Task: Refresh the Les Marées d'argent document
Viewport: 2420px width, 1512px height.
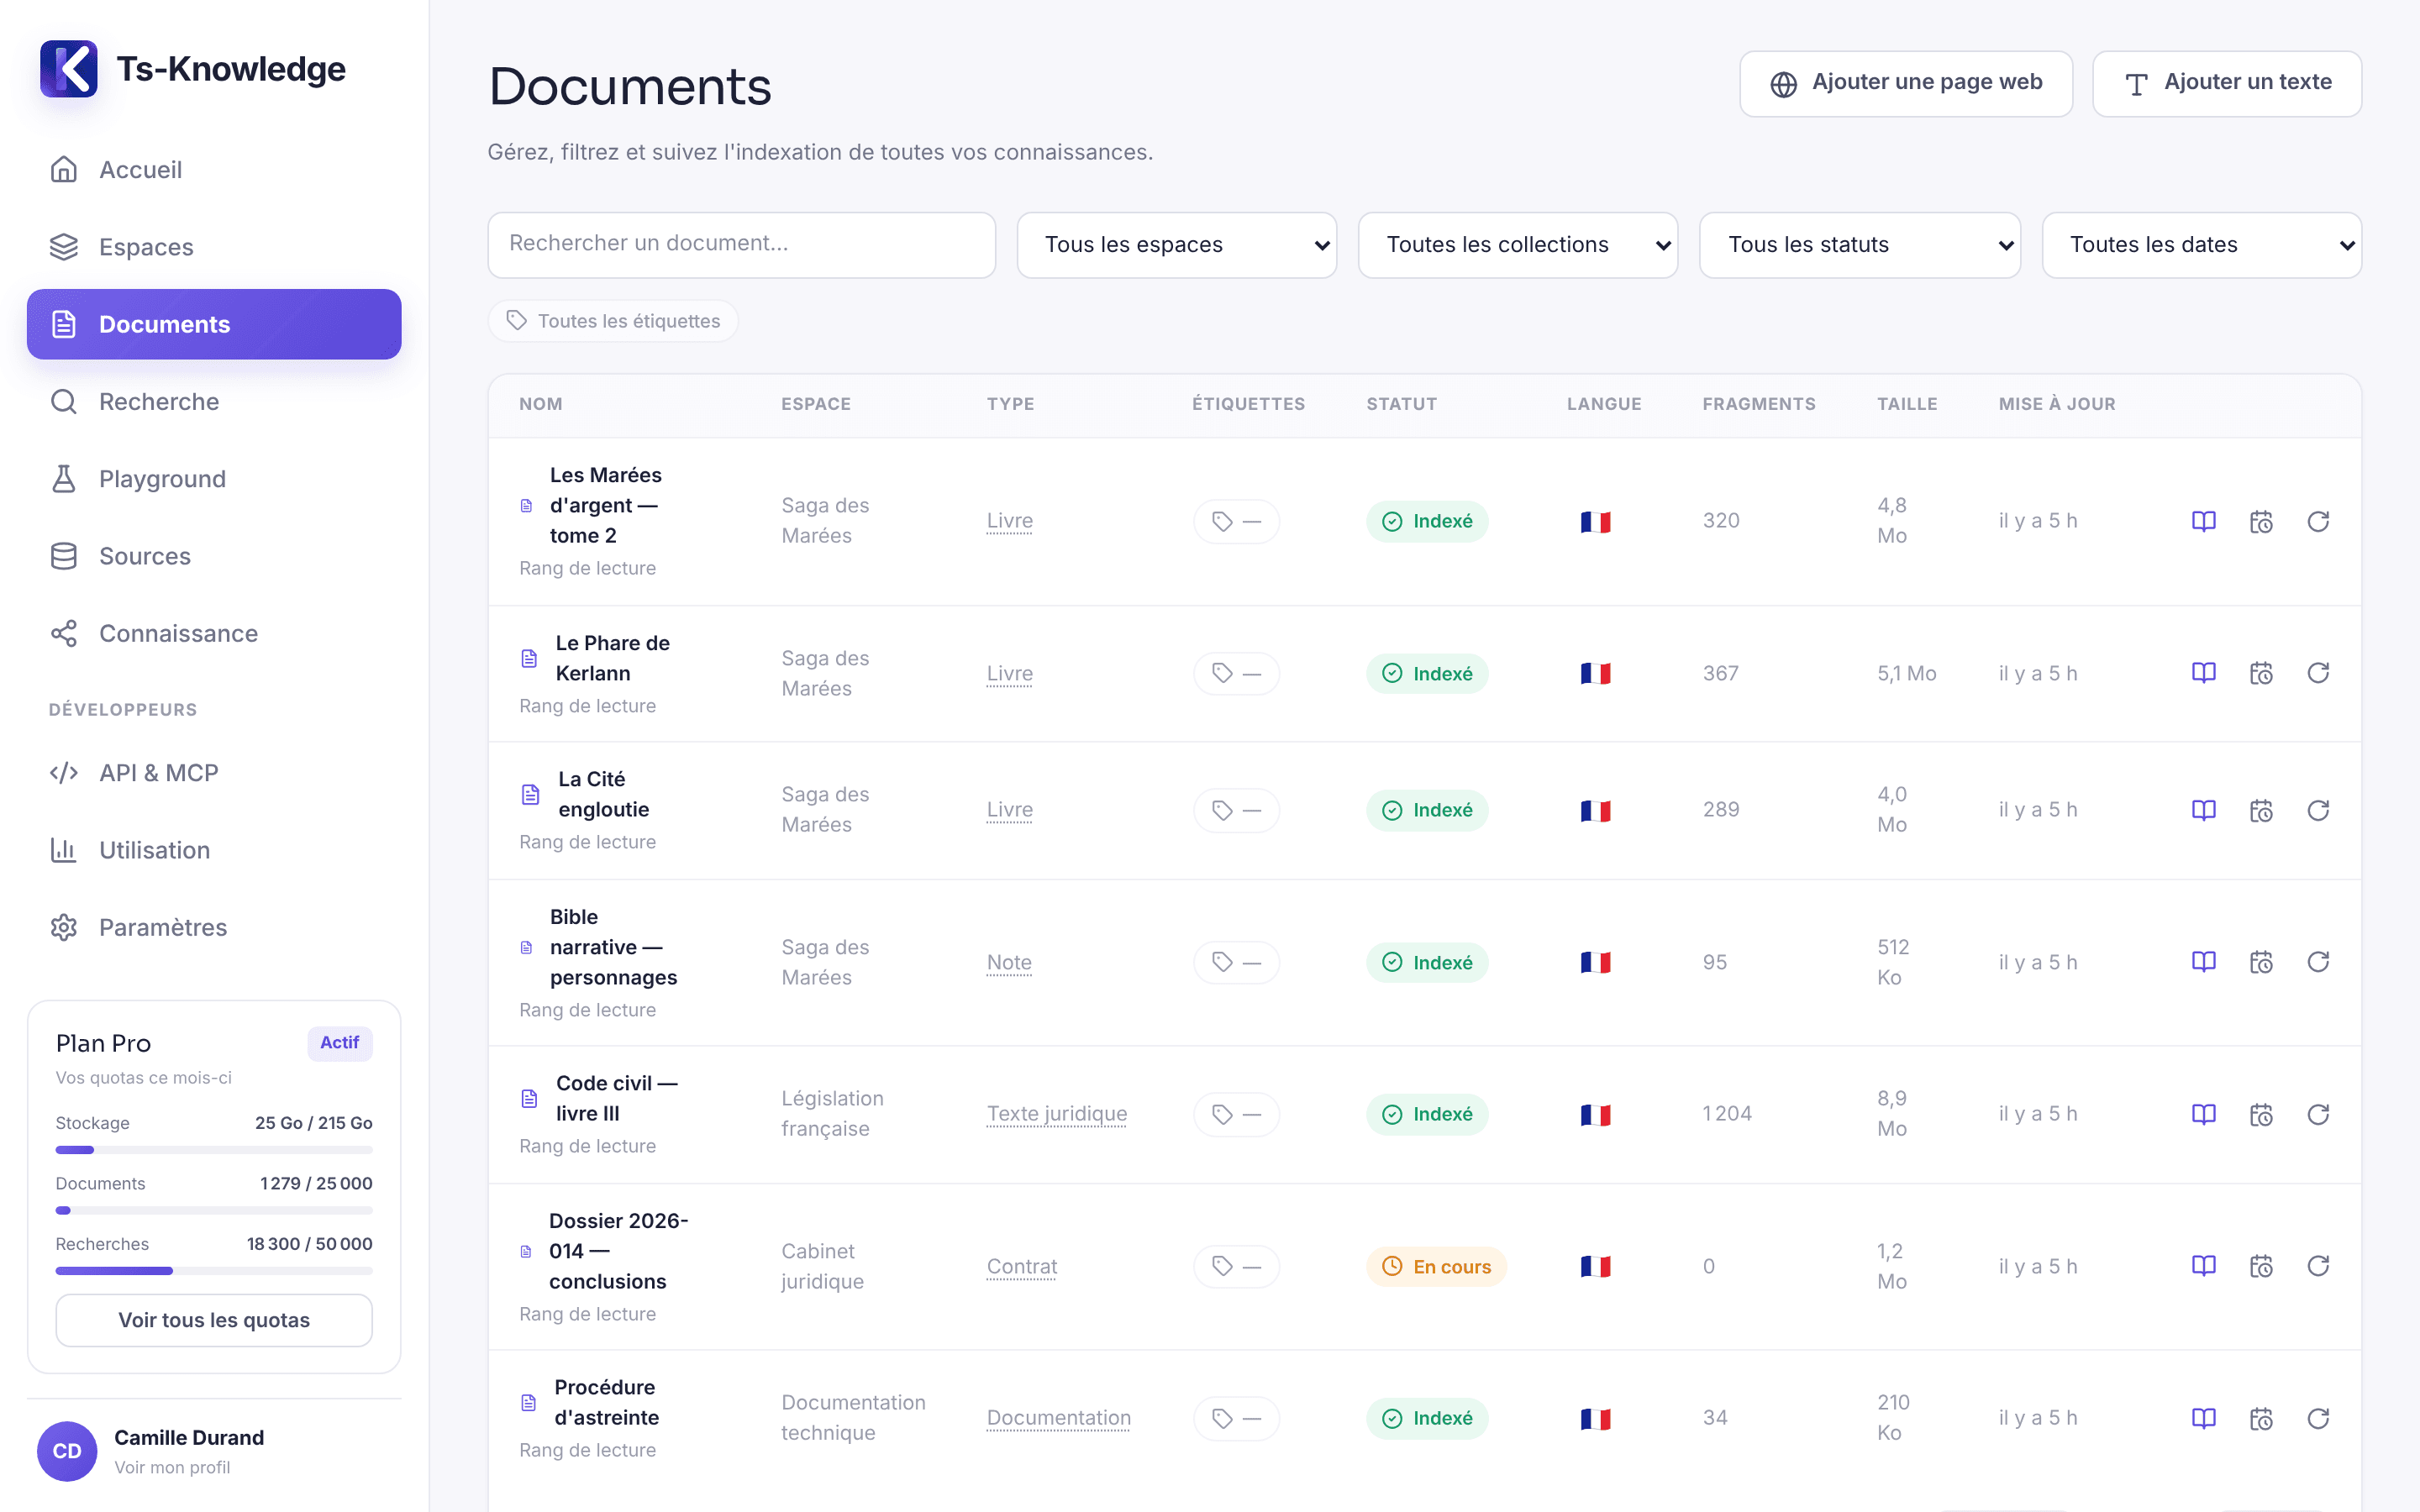Action: pos(2318,521)
